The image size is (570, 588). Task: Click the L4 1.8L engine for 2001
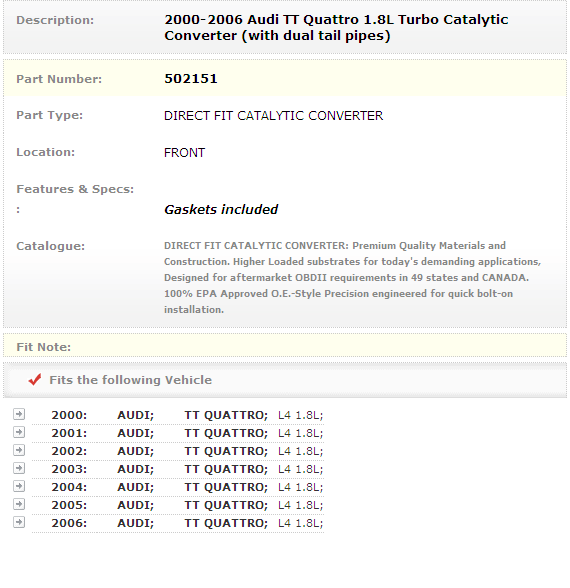pyautogui.click(x=300, y=433)
